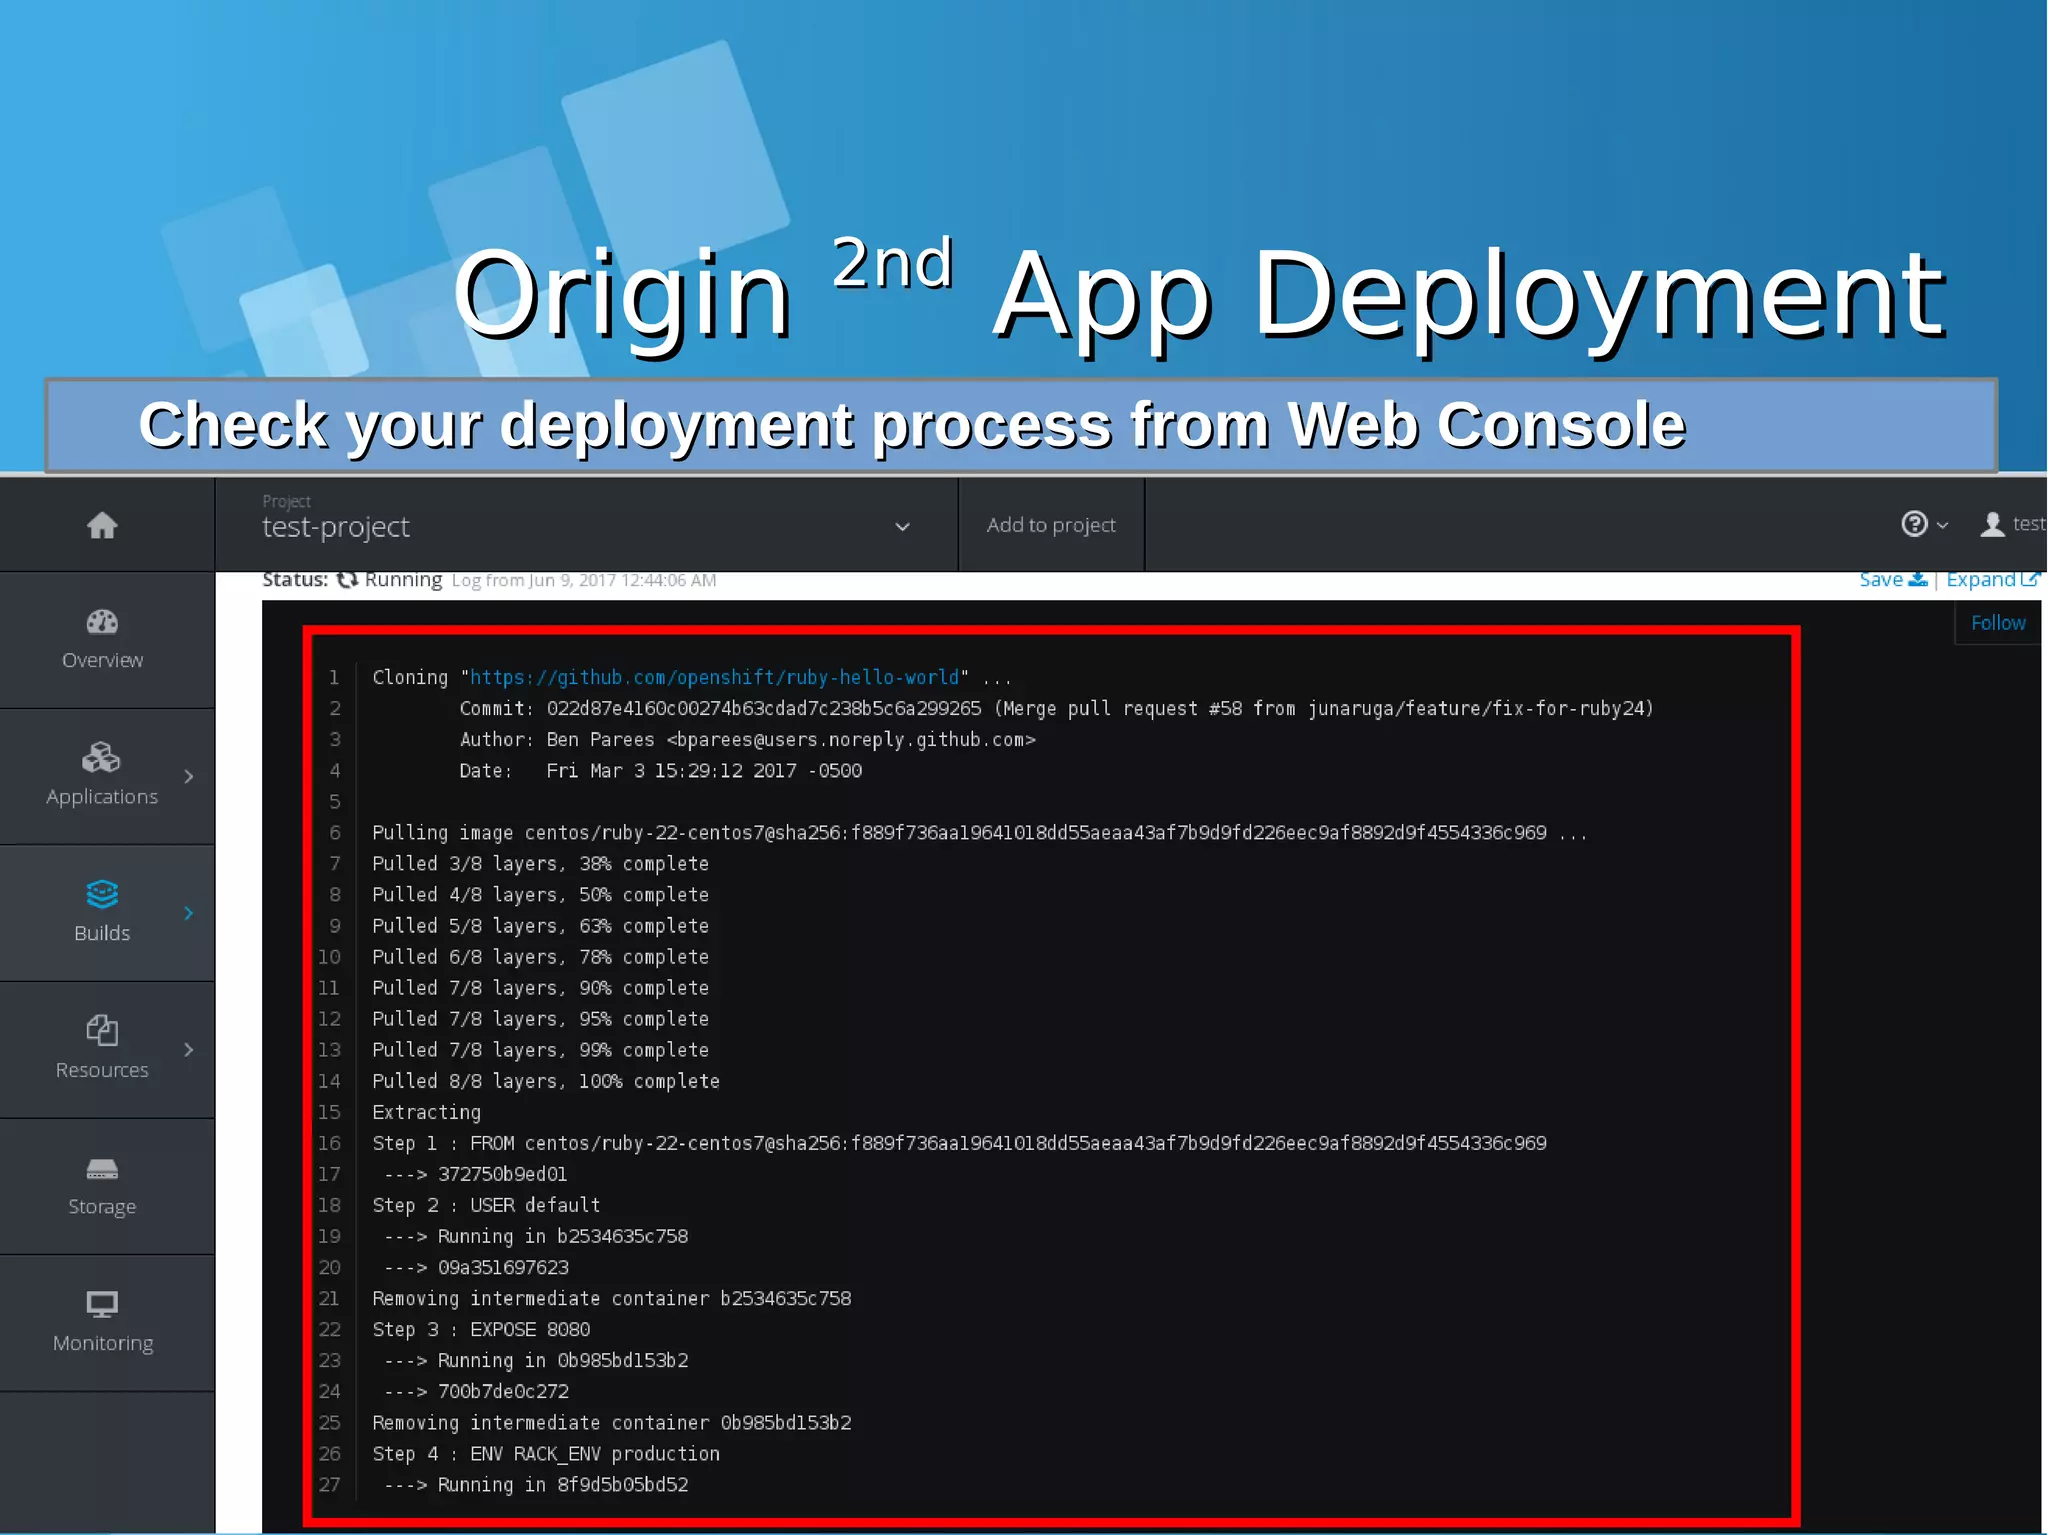Open the ruby-hello-world GitHub link
The width and height of the screenshot is (2048, 1535).
[x=714, y=677]
